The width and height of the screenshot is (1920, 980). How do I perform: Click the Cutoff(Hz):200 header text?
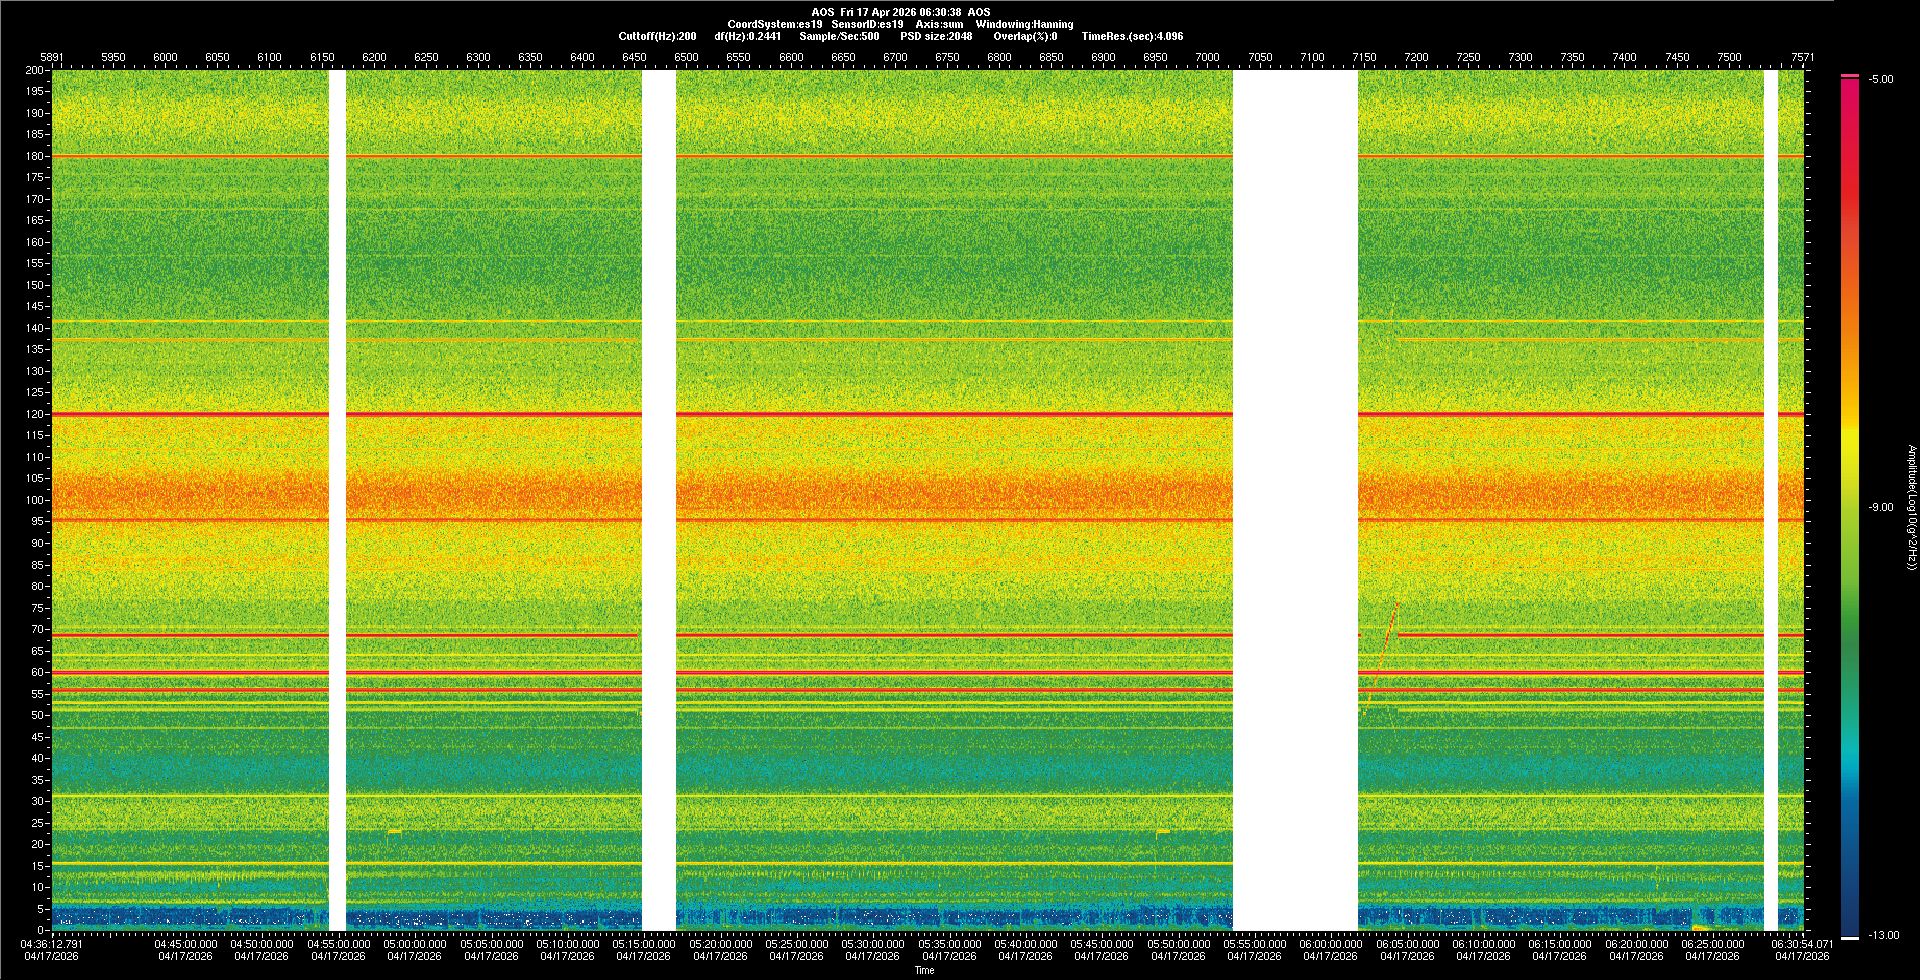tap(657, 36)
